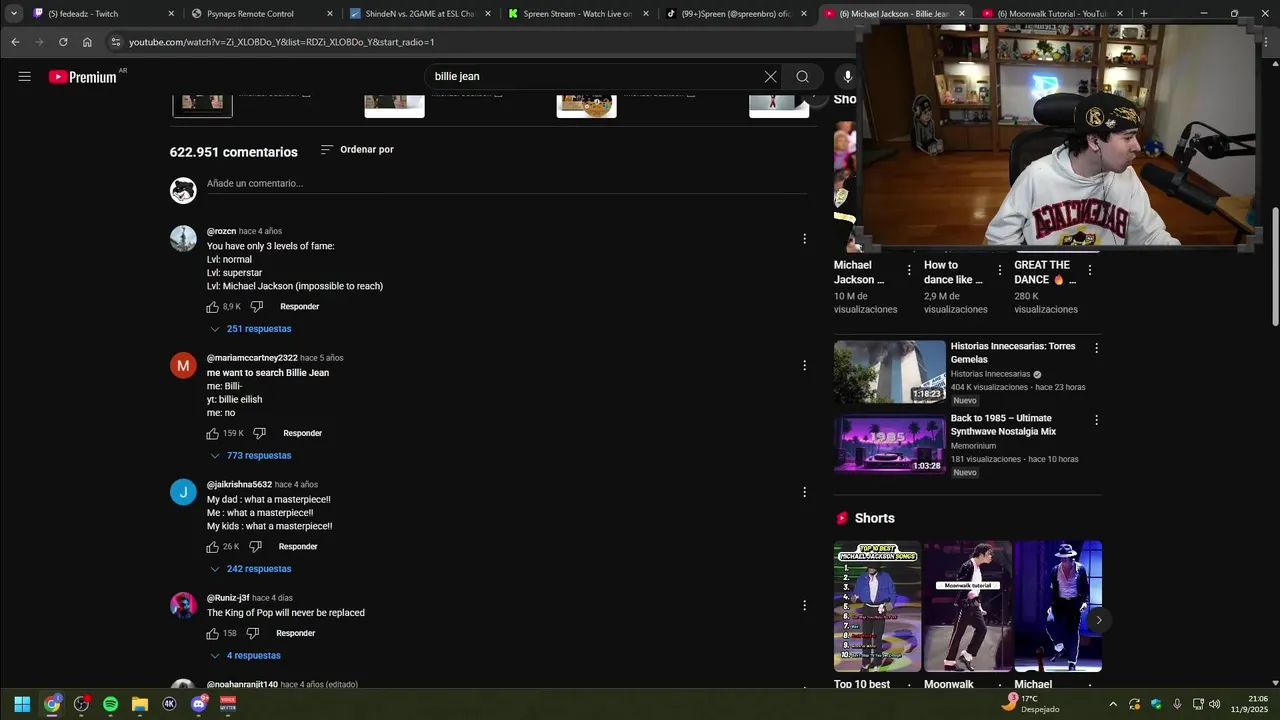Open options for Back to 1985 video
Viewport: 1280px width, 720px height.
pyautogui.click(x=1096, y=421)
